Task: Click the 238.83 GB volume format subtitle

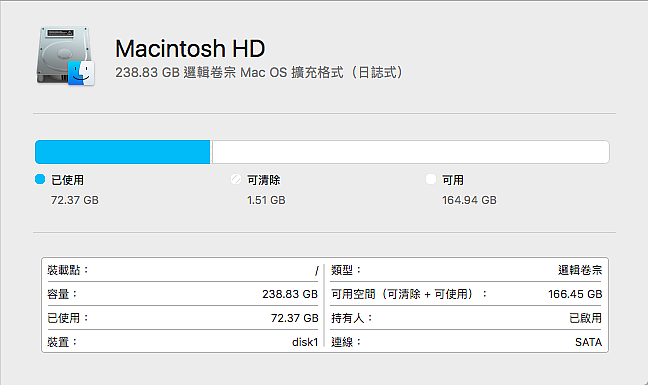Action: click(259, 73)
